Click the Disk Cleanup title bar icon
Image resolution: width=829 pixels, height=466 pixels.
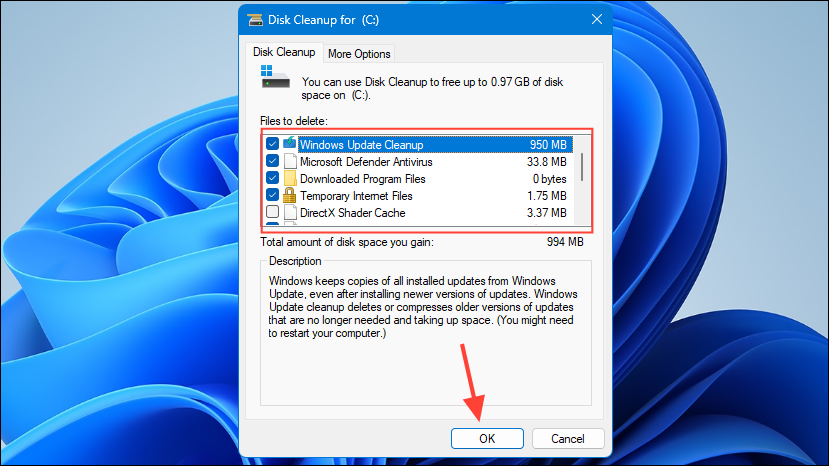255,20
